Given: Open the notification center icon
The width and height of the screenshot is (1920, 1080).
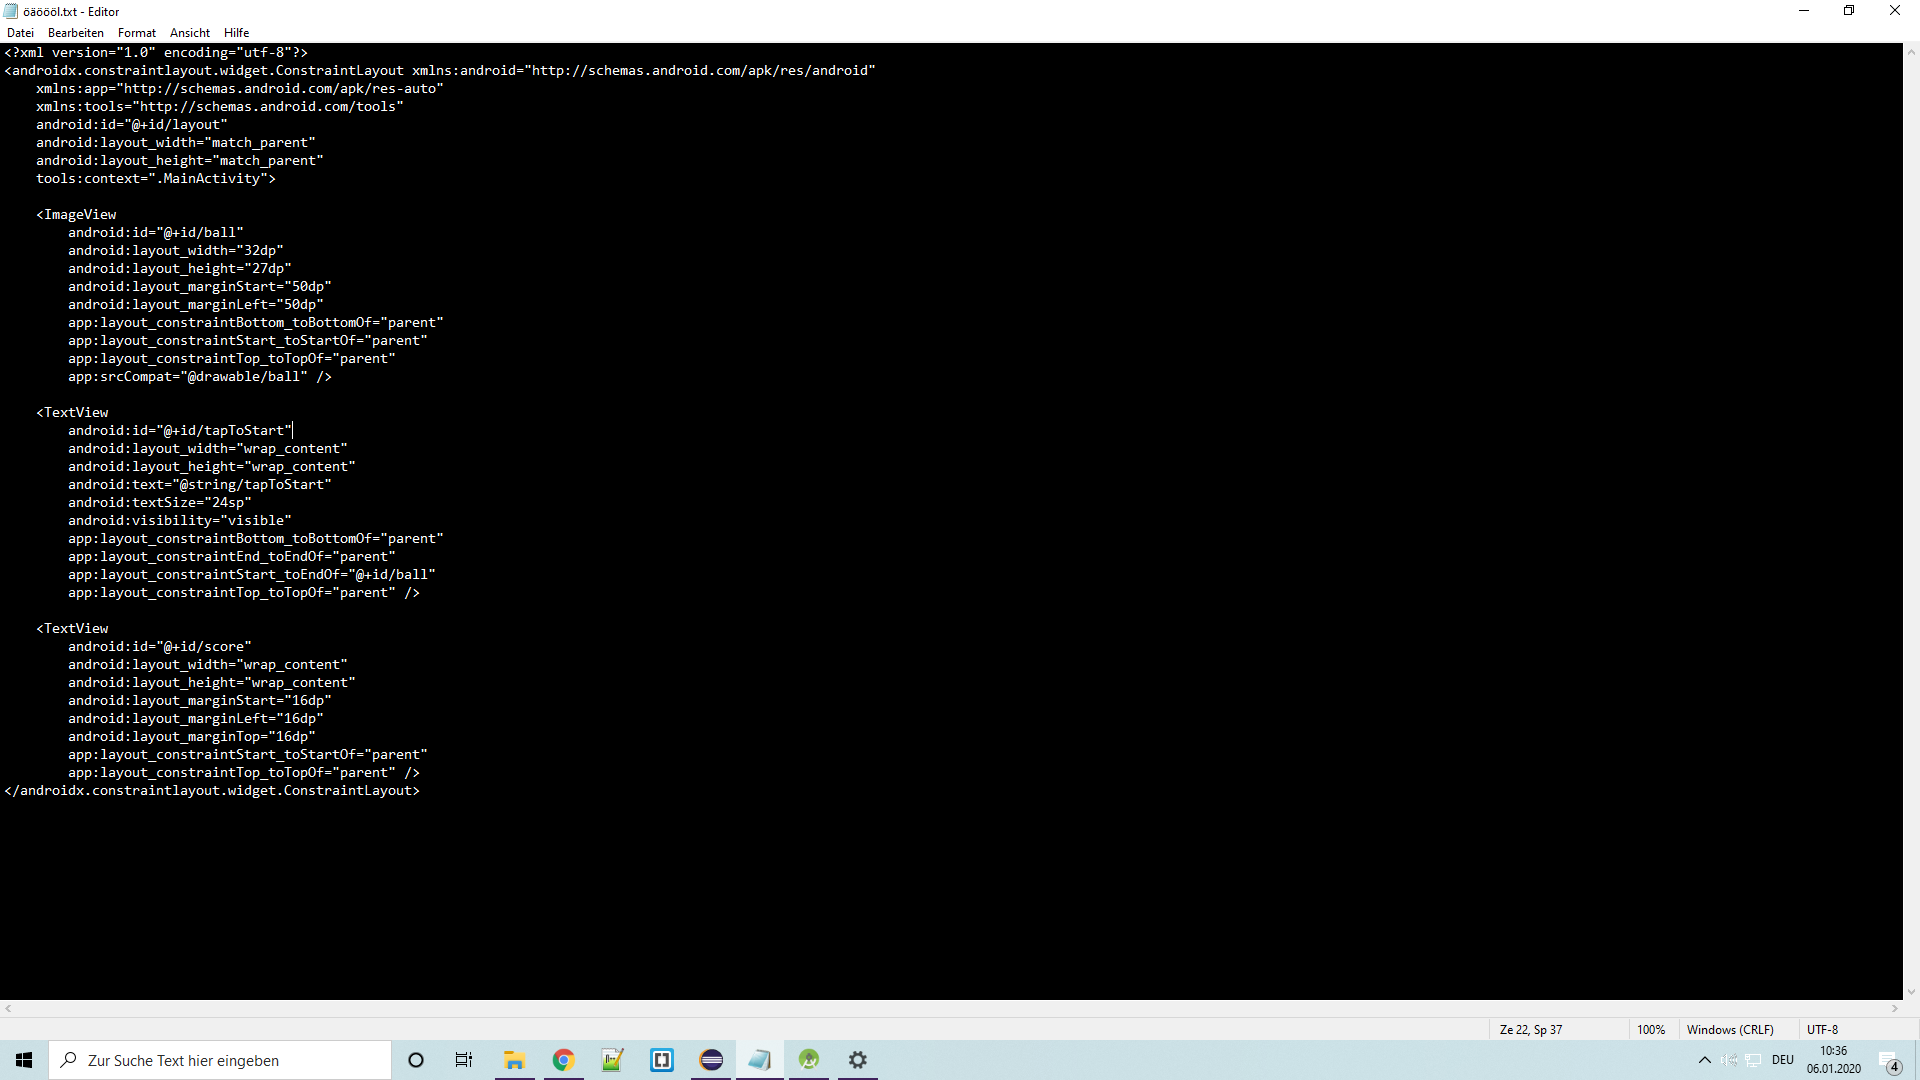Looking at the screenshot, I should click(x=1889, y=1062).
